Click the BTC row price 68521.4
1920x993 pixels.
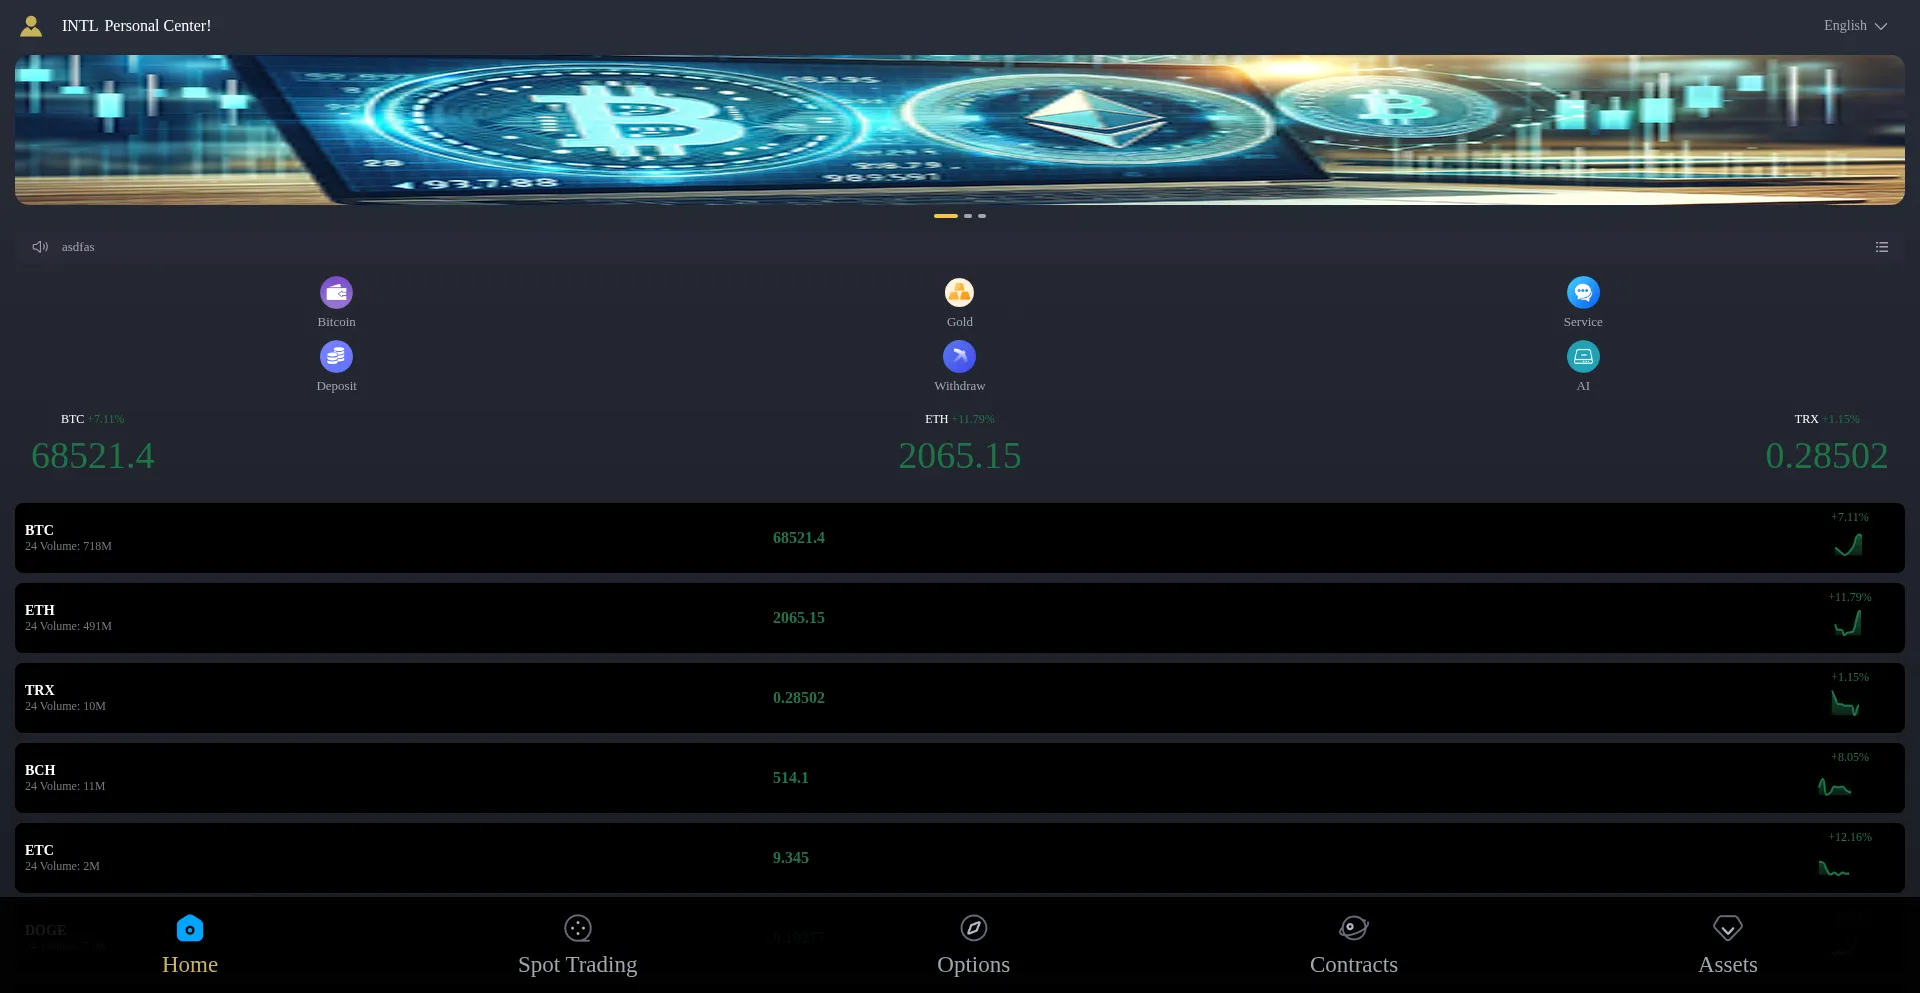pos(799,538)
